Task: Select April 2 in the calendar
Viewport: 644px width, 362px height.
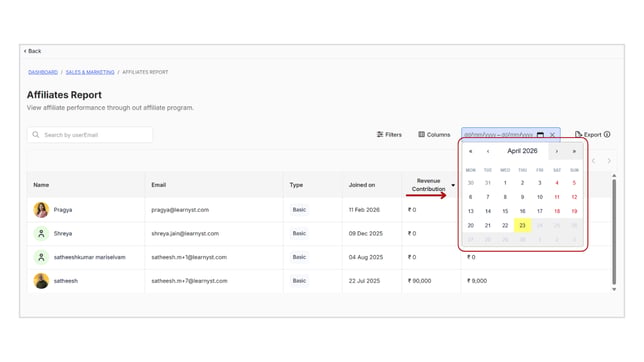Action: click(x=522, y=183)
